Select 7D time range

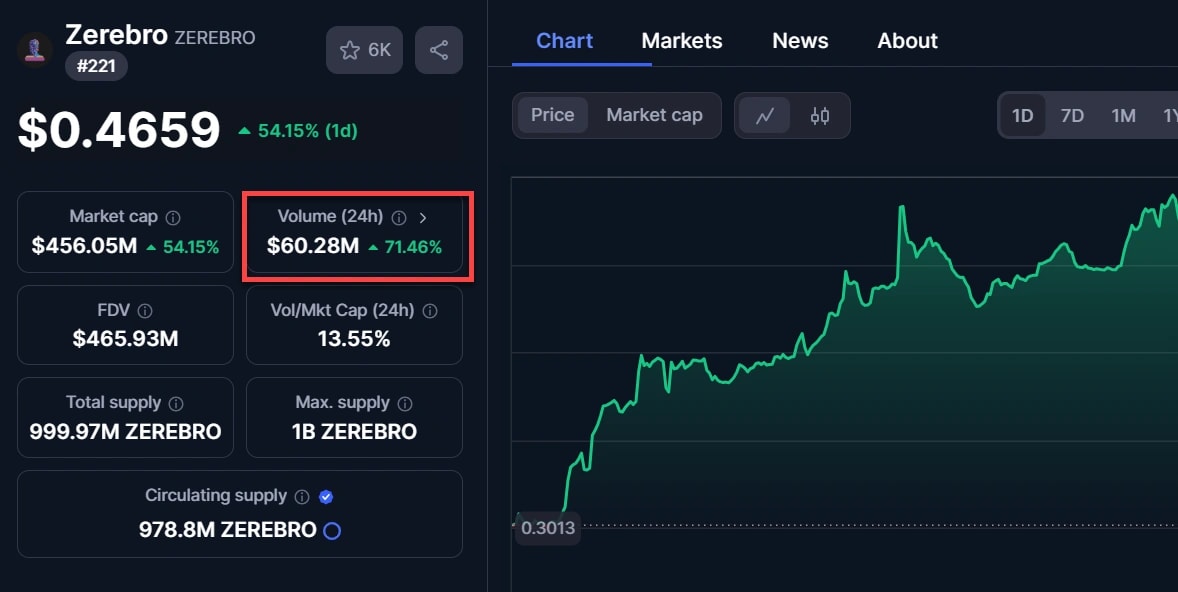1072,115
